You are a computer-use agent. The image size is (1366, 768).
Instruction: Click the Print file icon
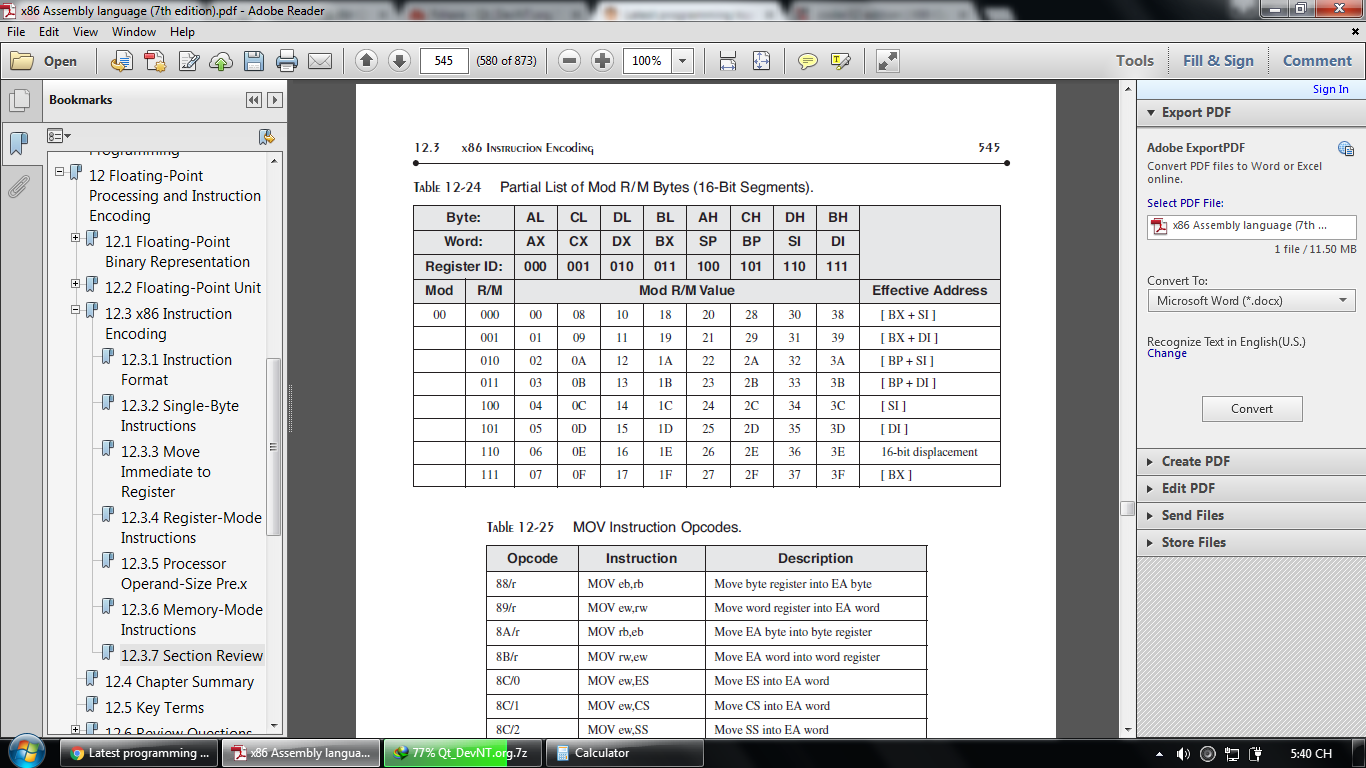287,61
